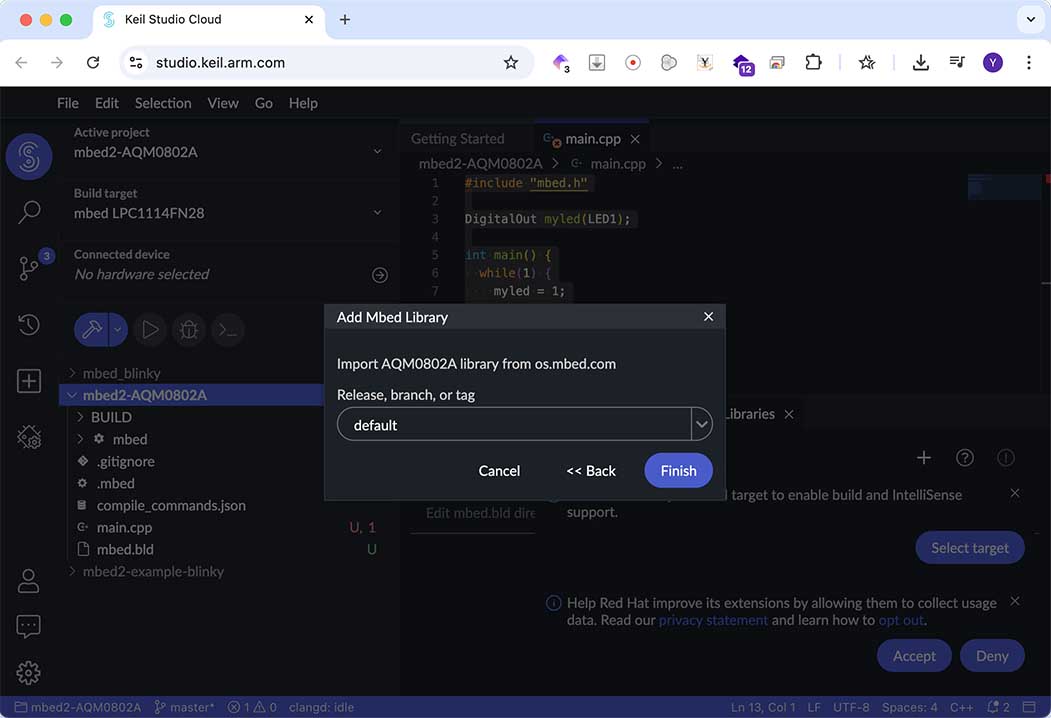Open the Release, branch, or tag dropdown

(x=702, y=424)
